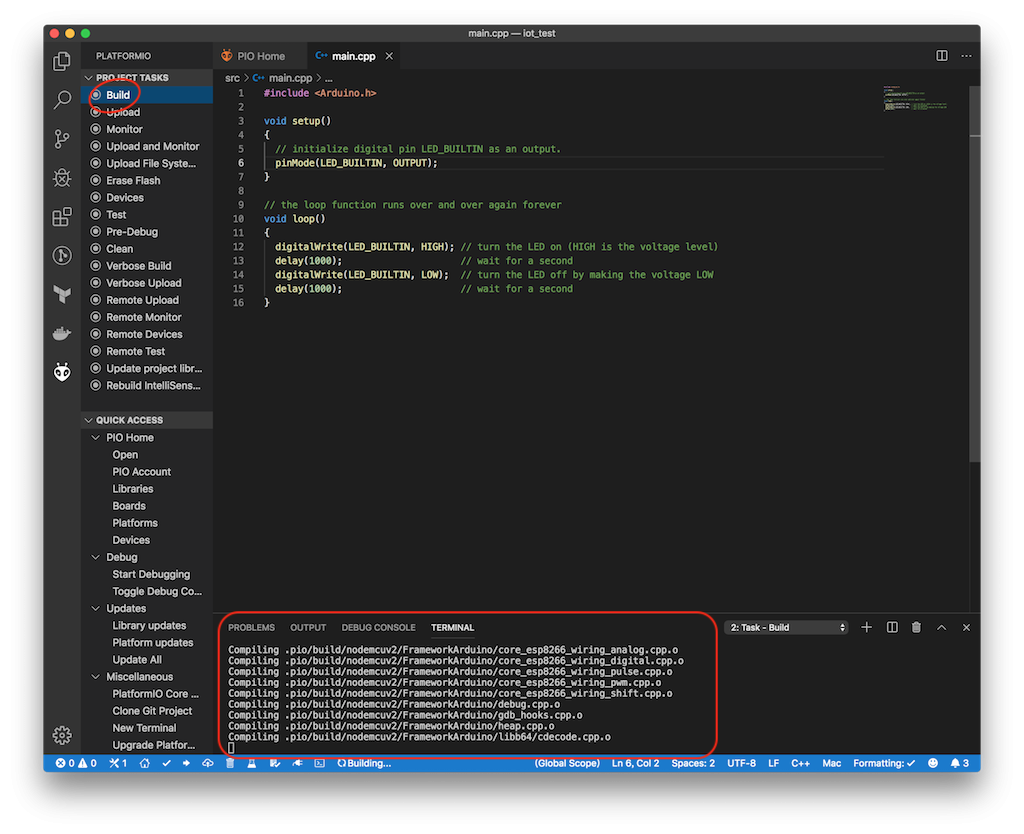Click the PlatformIO Build checkmark in the status bar
This screenshot has height=834, width=1024.
167,763
